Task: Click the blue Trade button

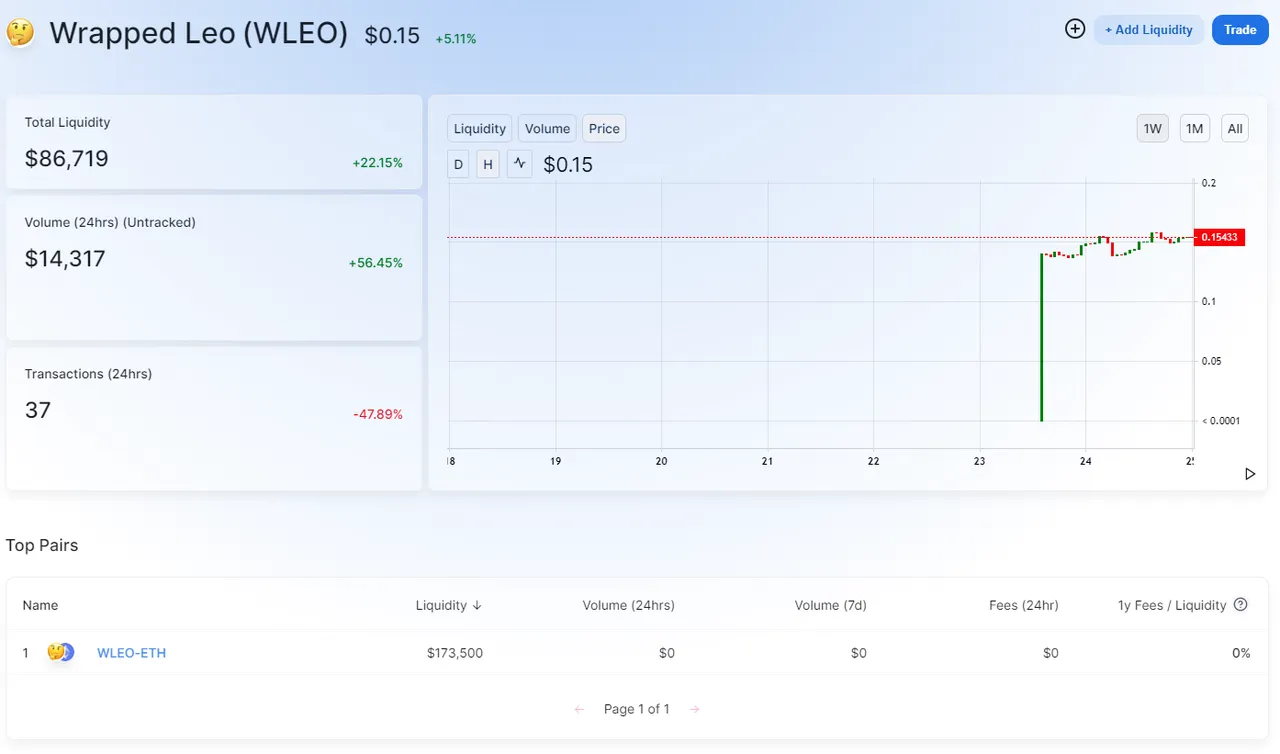Action: (1240, 30)
